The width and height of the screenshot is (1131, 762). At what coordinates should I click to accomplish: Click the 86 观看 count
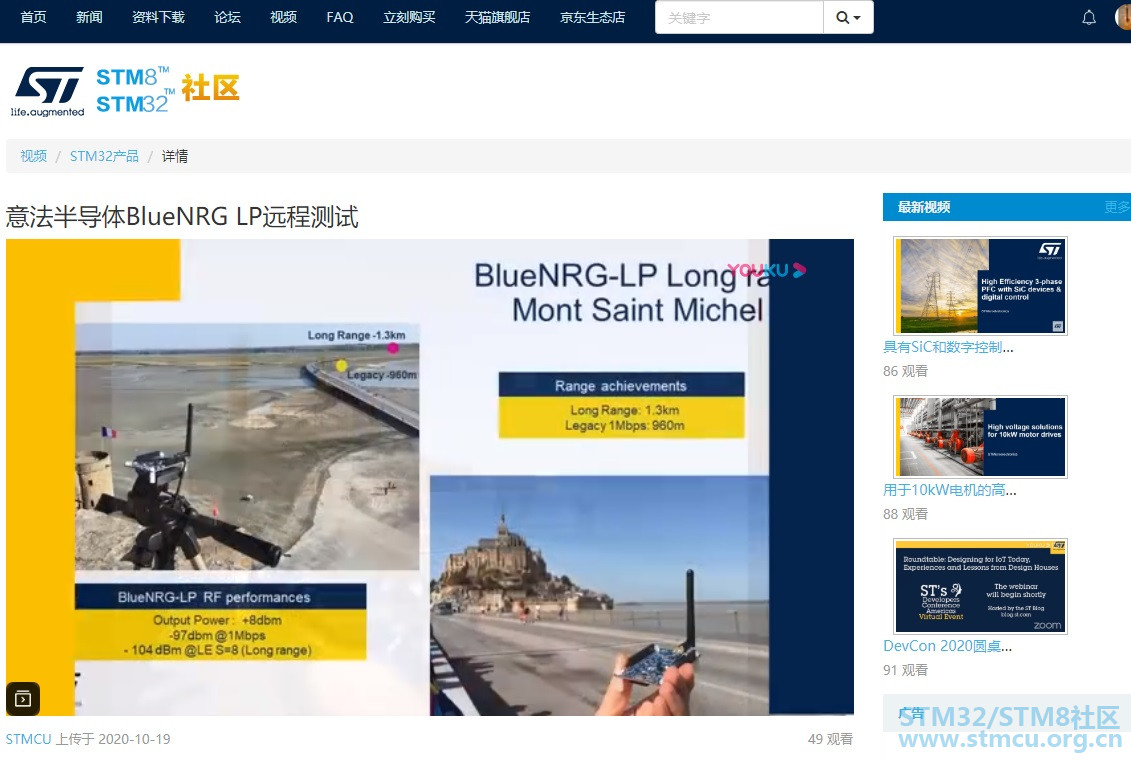(905, 371)
